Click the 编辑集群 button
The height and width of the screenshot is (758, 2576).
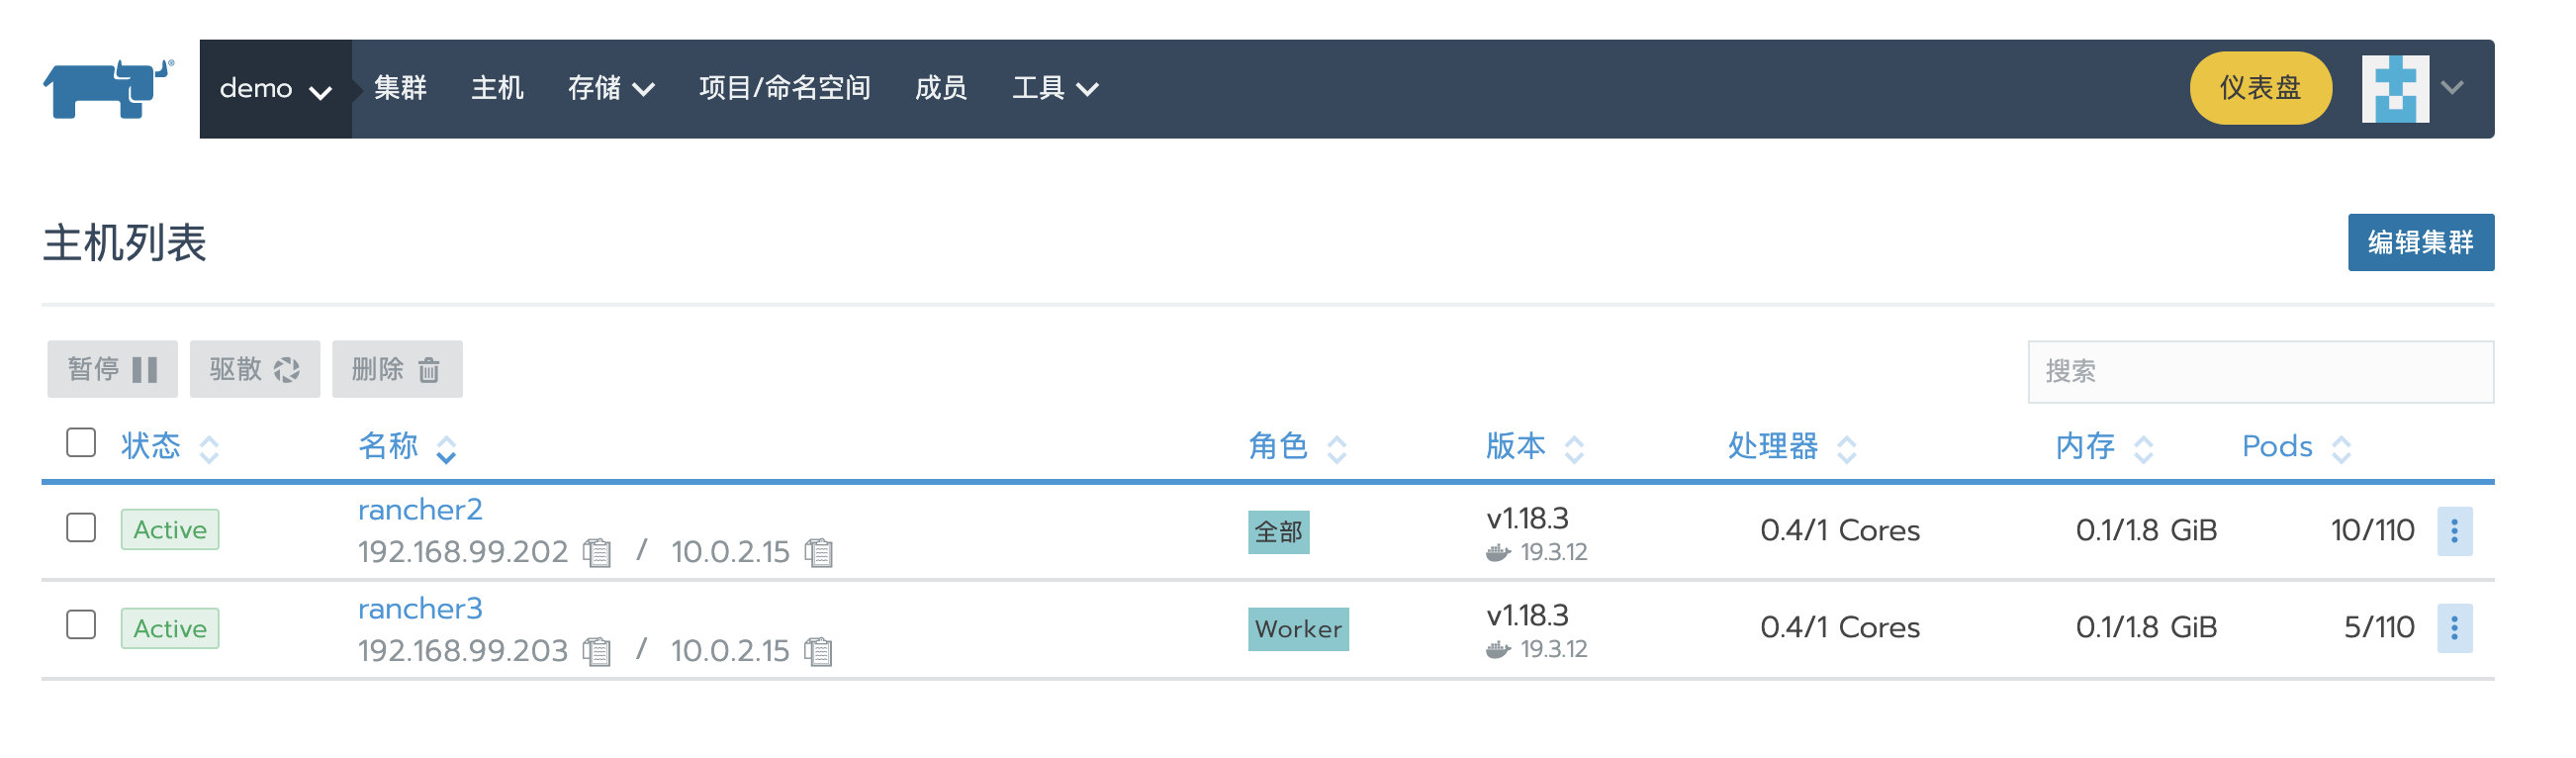pyautogui.click(x=2419, y=243)
